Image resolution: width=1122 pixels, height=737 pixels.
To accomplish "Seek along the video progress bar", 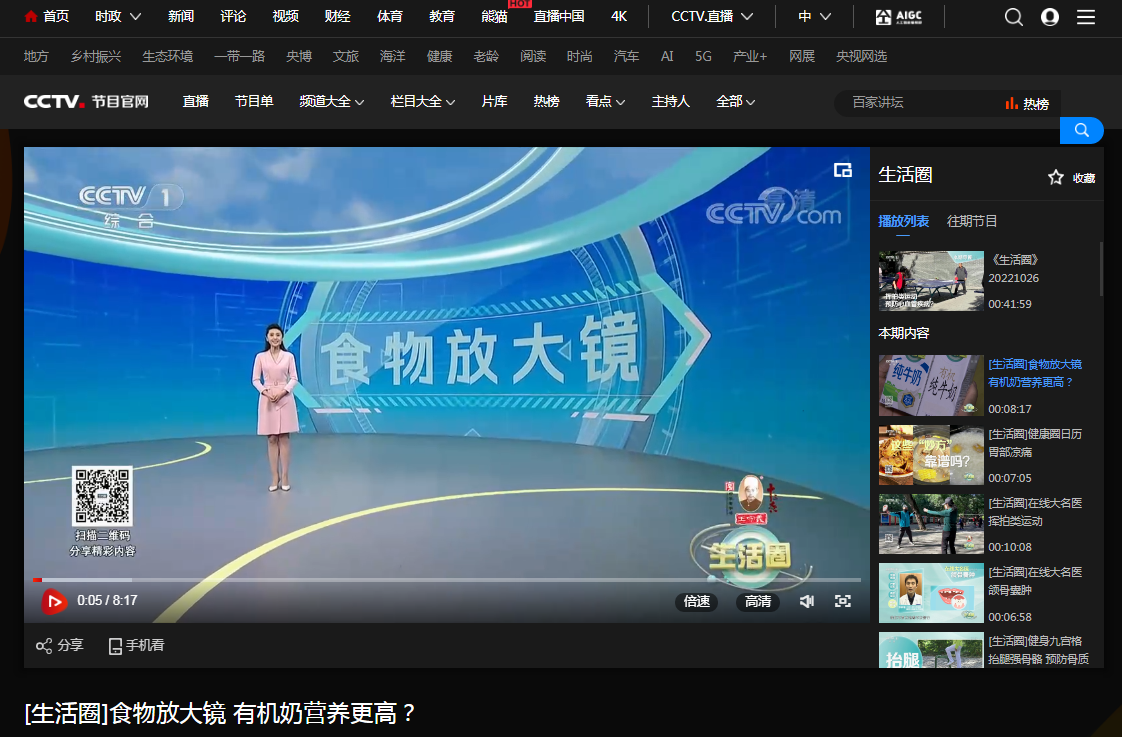I will [447, 580].
